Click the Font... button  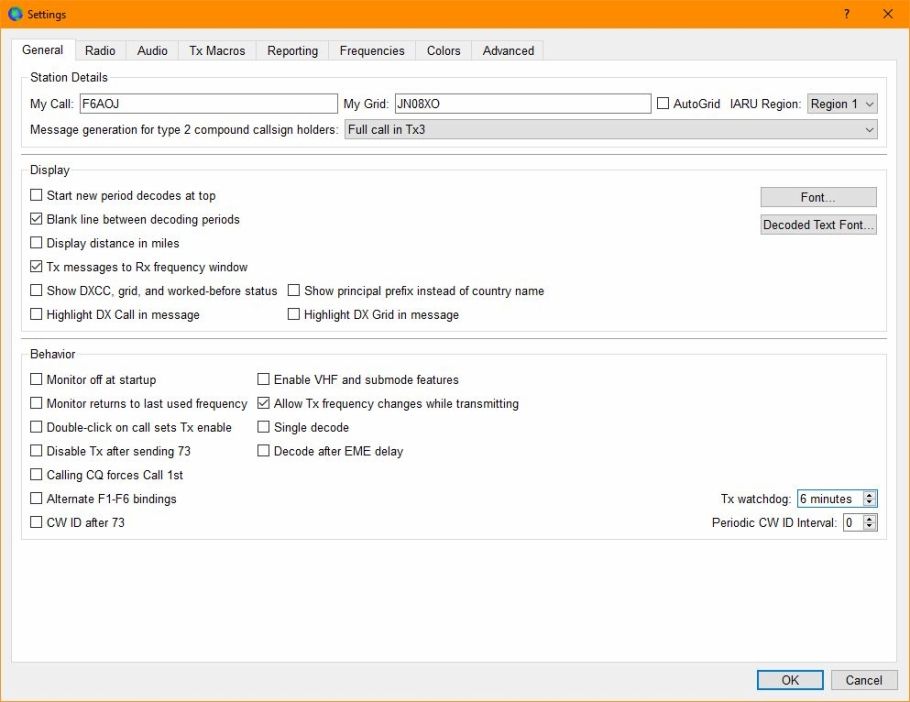click(818, 198)
